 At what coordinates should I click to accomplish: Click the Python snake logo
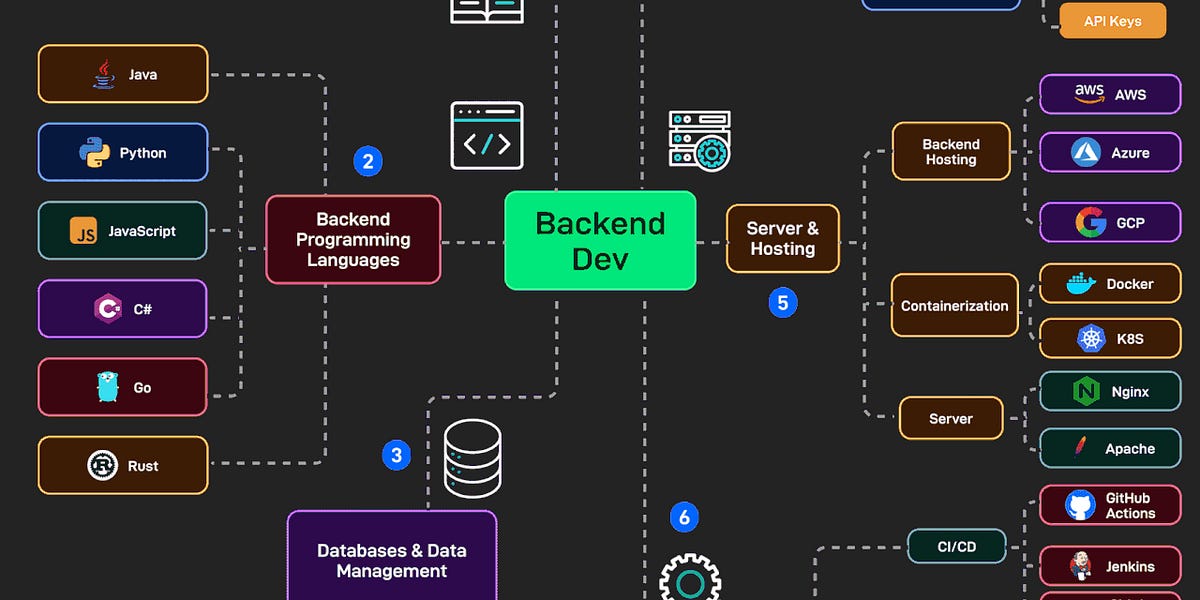tap(94, 153)
